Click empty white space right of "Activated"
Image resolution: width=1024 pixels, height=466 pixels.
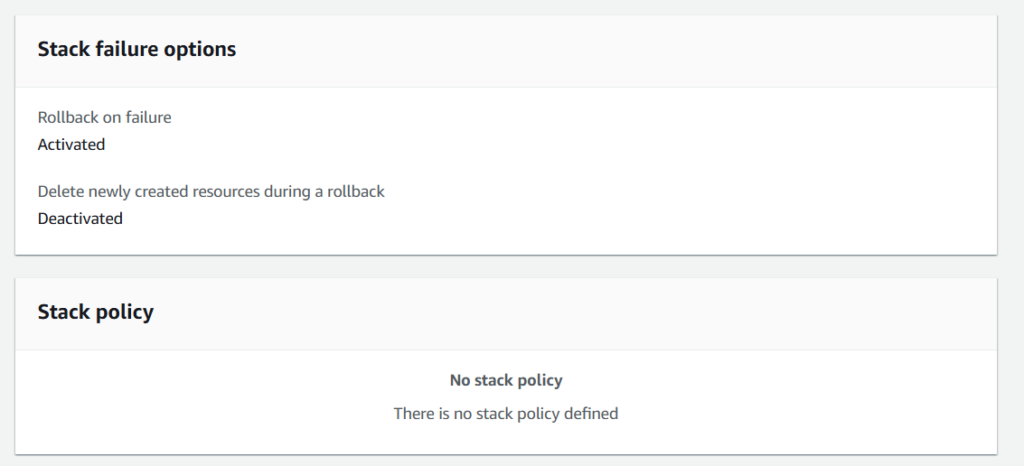pyautogui.click(x=500, y=144)
